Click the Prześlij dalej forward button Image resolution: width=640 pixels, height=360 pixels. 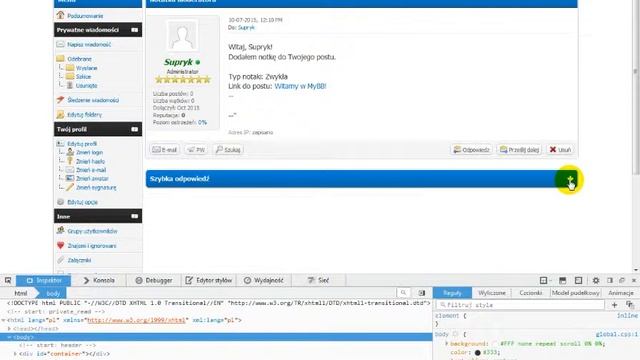click(x=520, y=150)
